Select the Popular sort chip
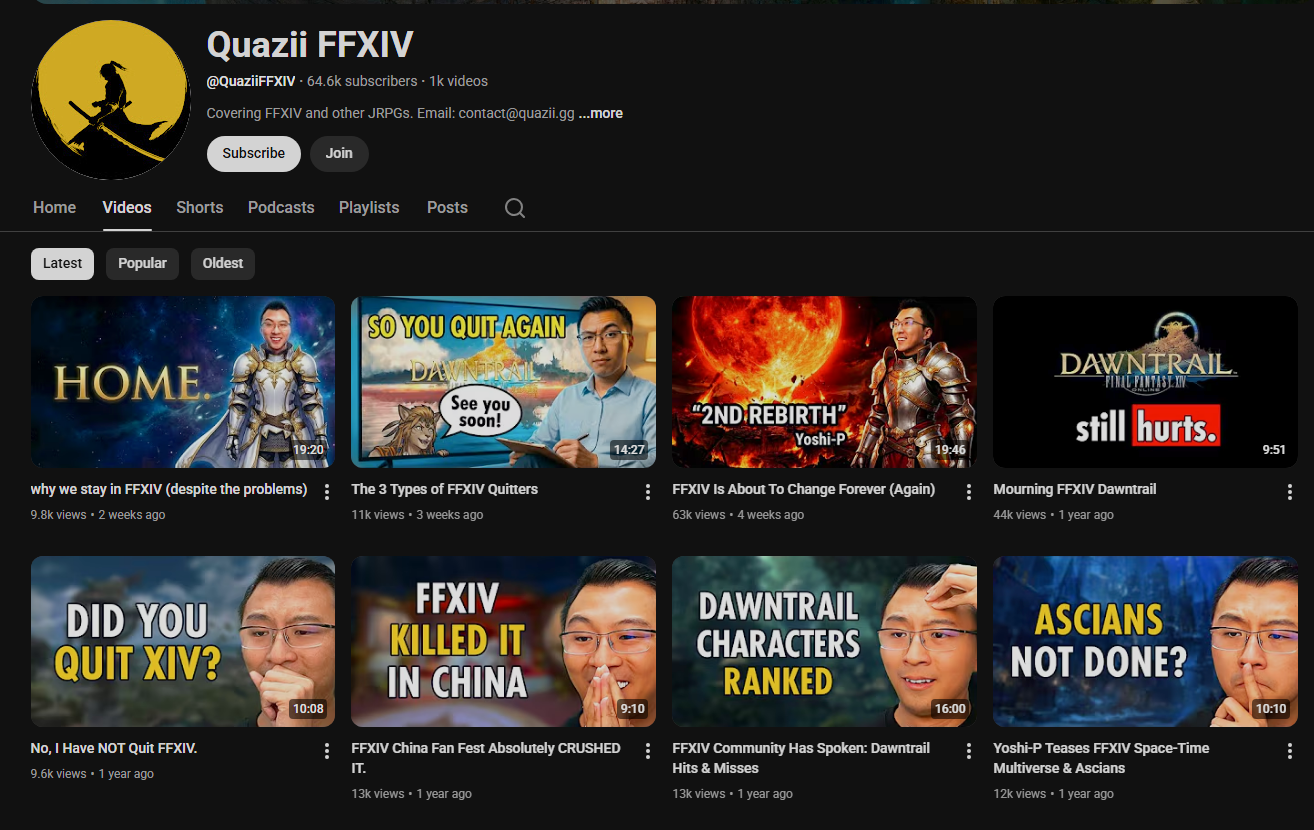Image resolution: width=1314 pixels, height=830 pixels. (143, 263)
